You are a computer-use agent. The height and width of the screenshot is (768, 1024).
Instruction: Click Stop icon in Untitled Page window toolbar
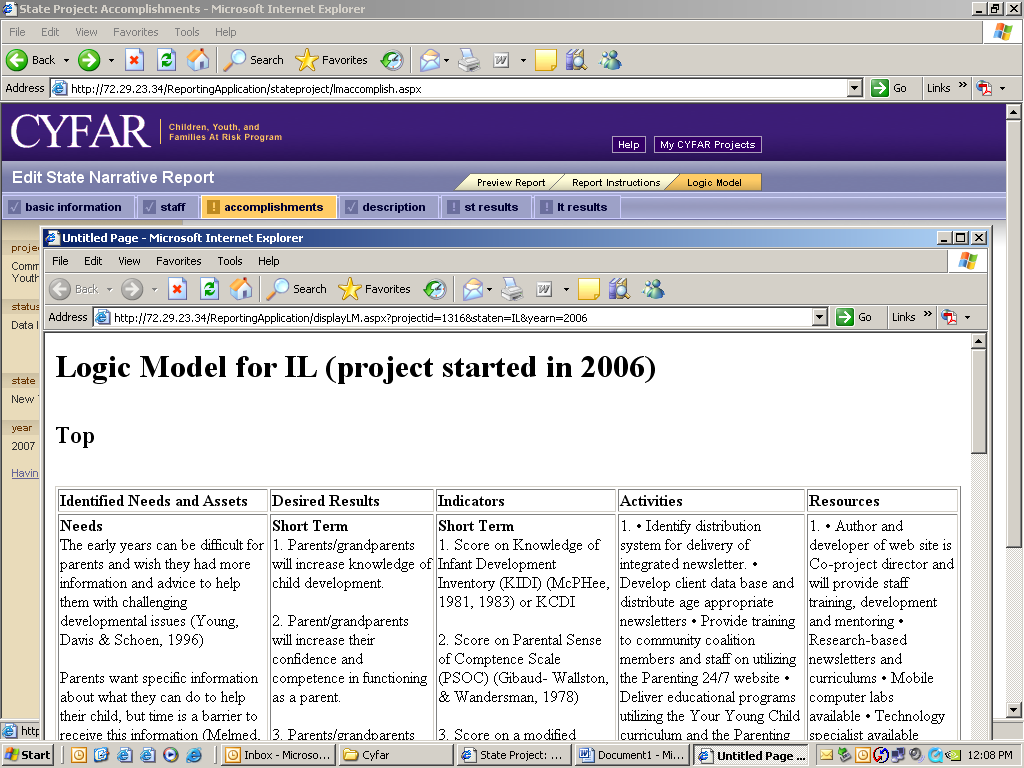(x=177, y=289)
